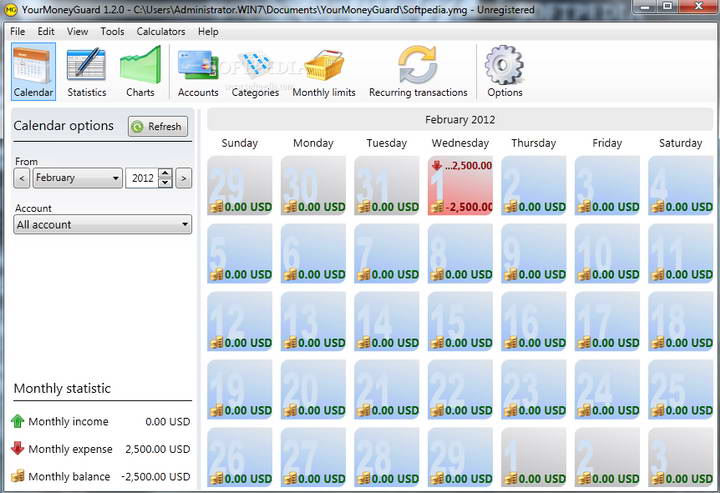Click the red Monthly expense arrow icon
Image resolution: width=720 pixels, height=493 pixels.
point(17,448)
